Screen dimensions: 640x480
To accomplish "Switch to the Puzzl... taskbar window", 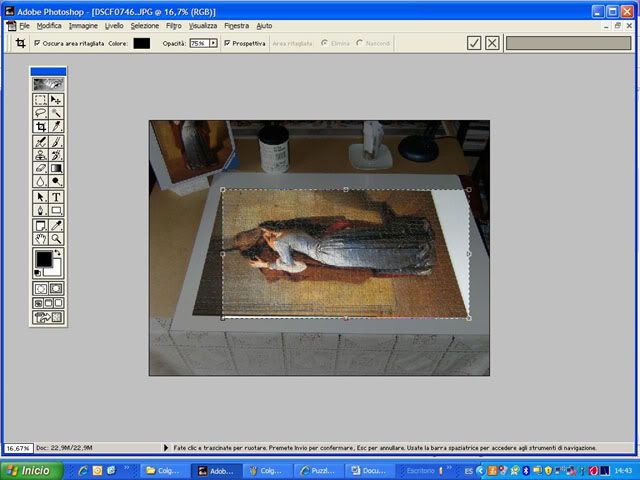I will [318, 471].
